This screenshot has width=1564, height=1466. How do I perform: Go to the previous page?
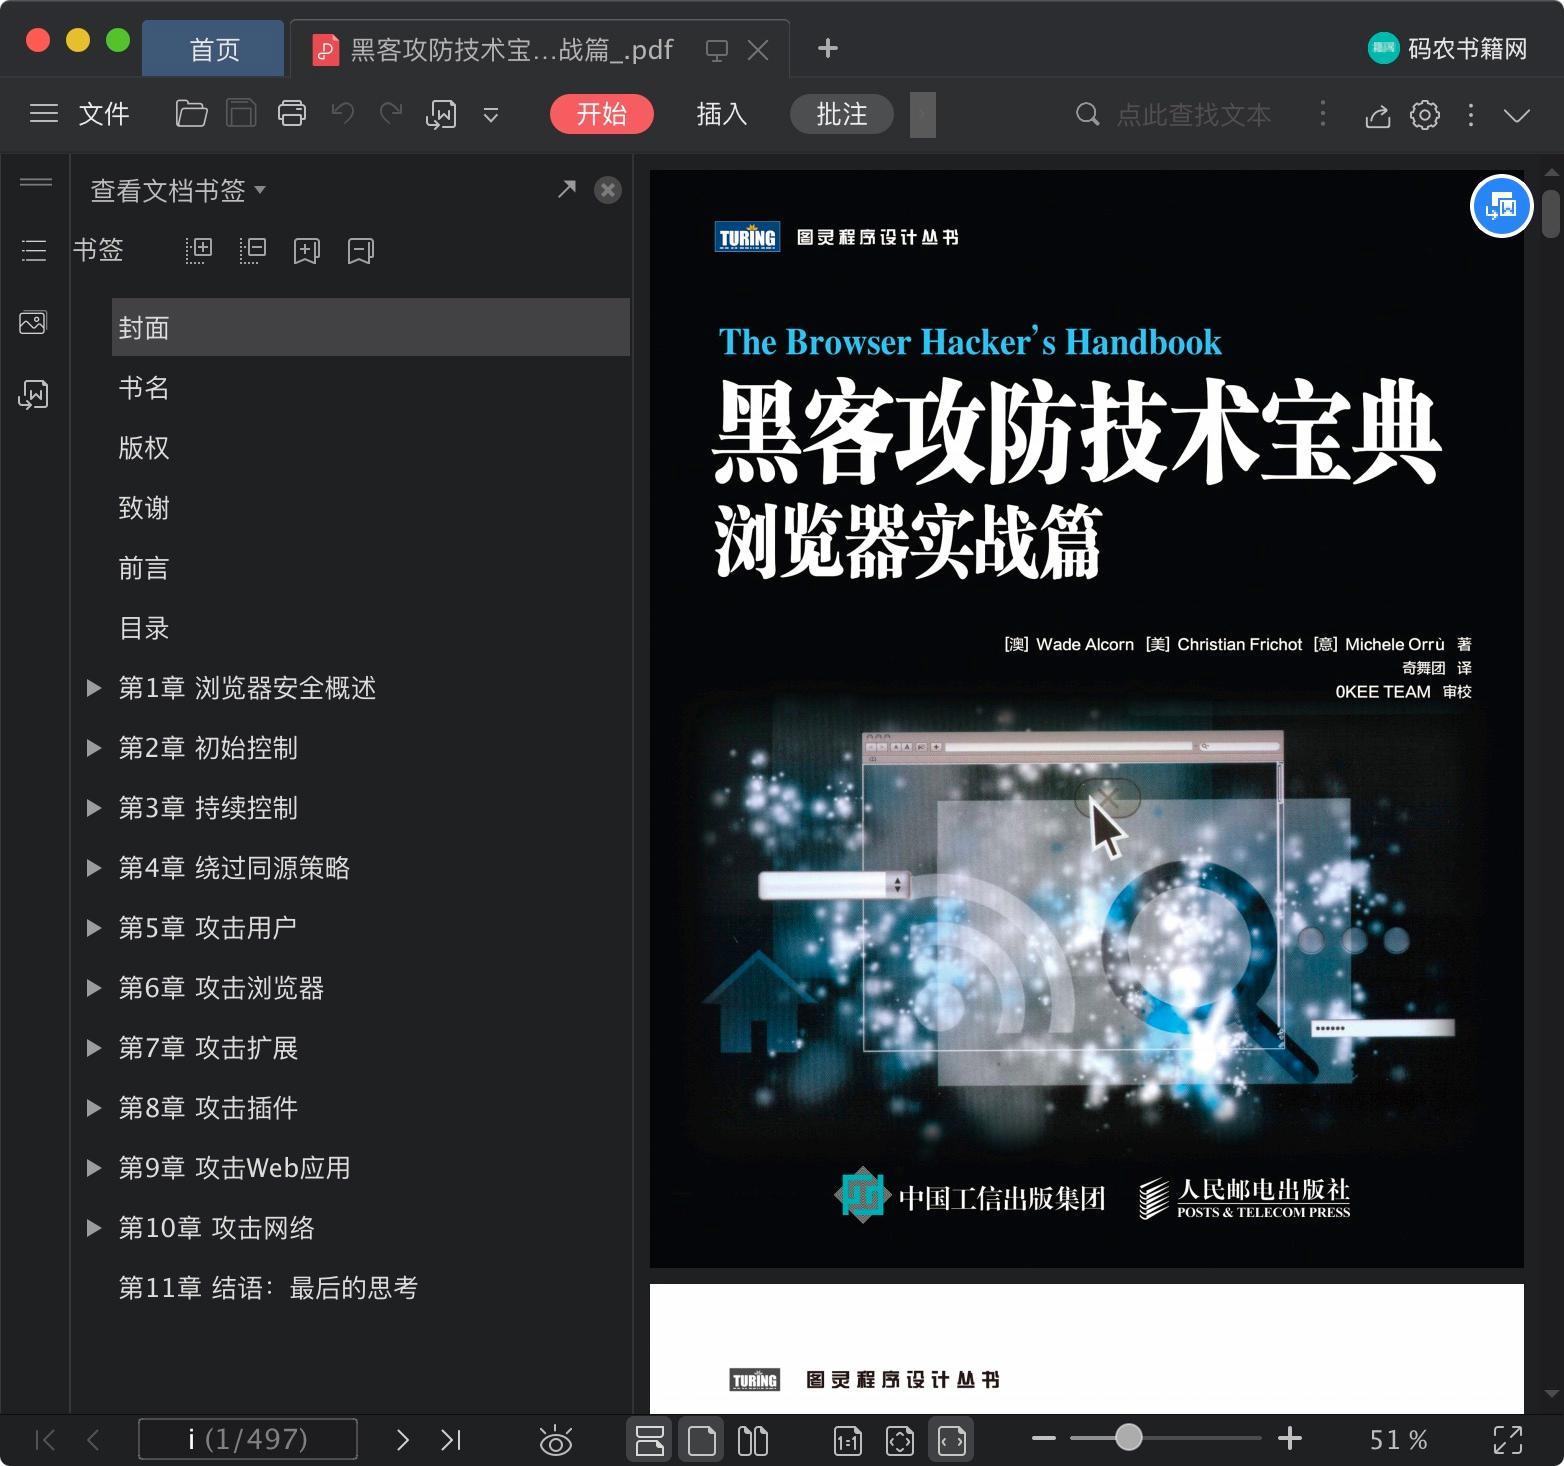click(94, 1439)
